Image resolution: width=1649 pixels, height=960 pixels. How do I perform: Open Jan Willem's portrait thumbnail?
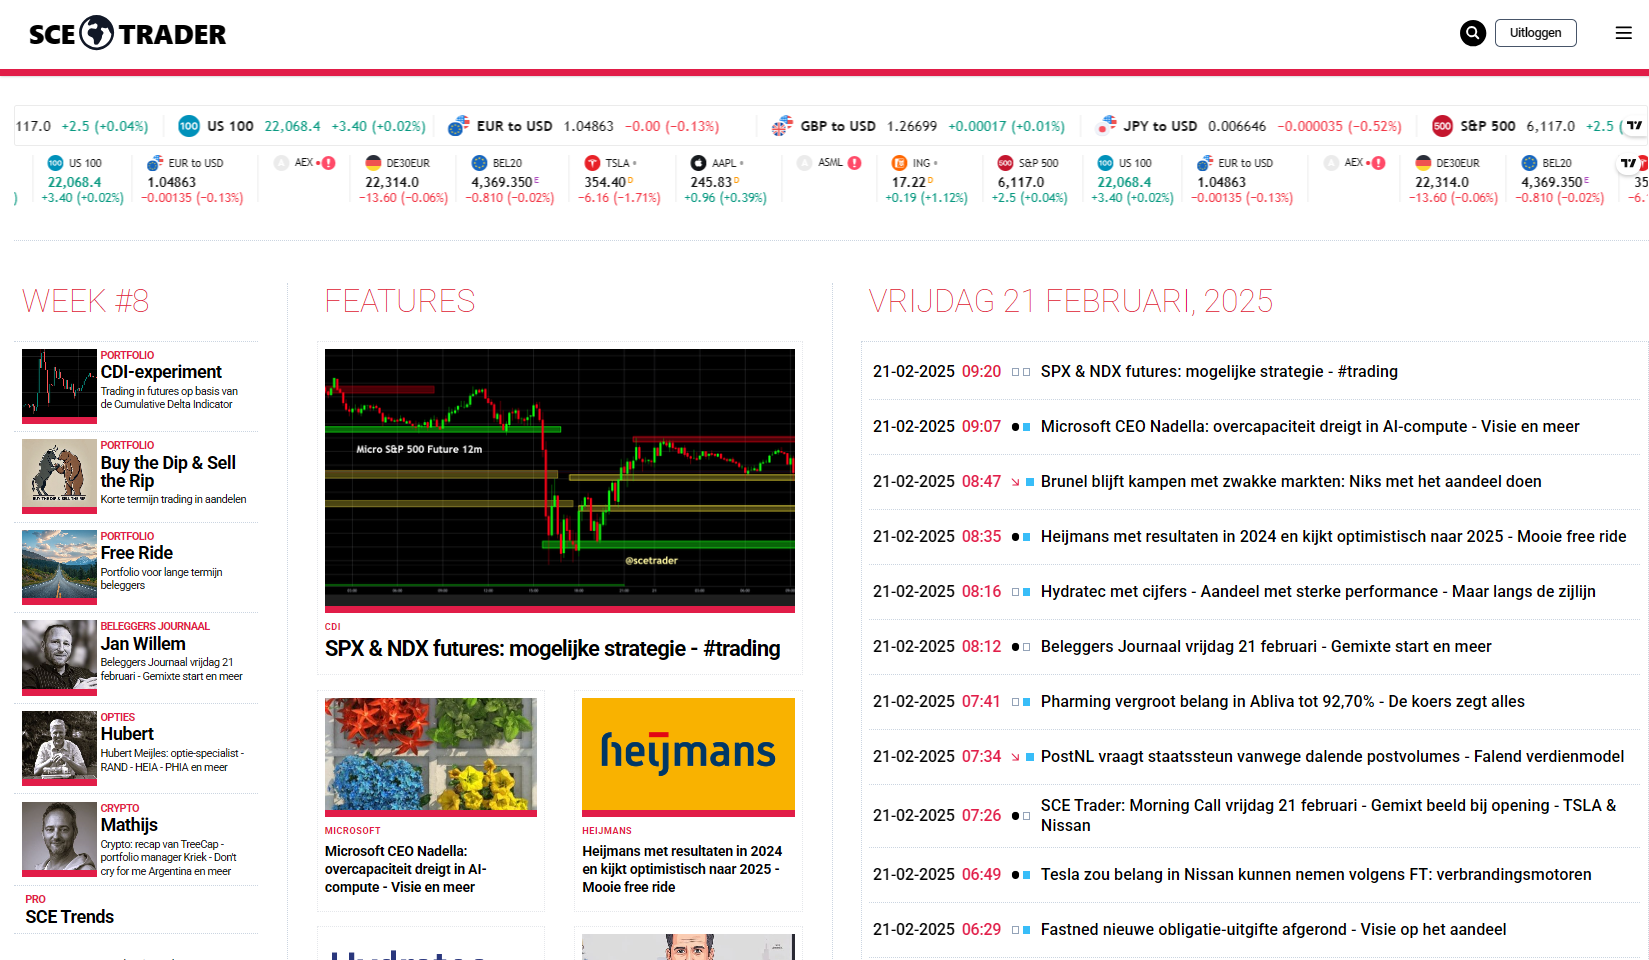59,658
